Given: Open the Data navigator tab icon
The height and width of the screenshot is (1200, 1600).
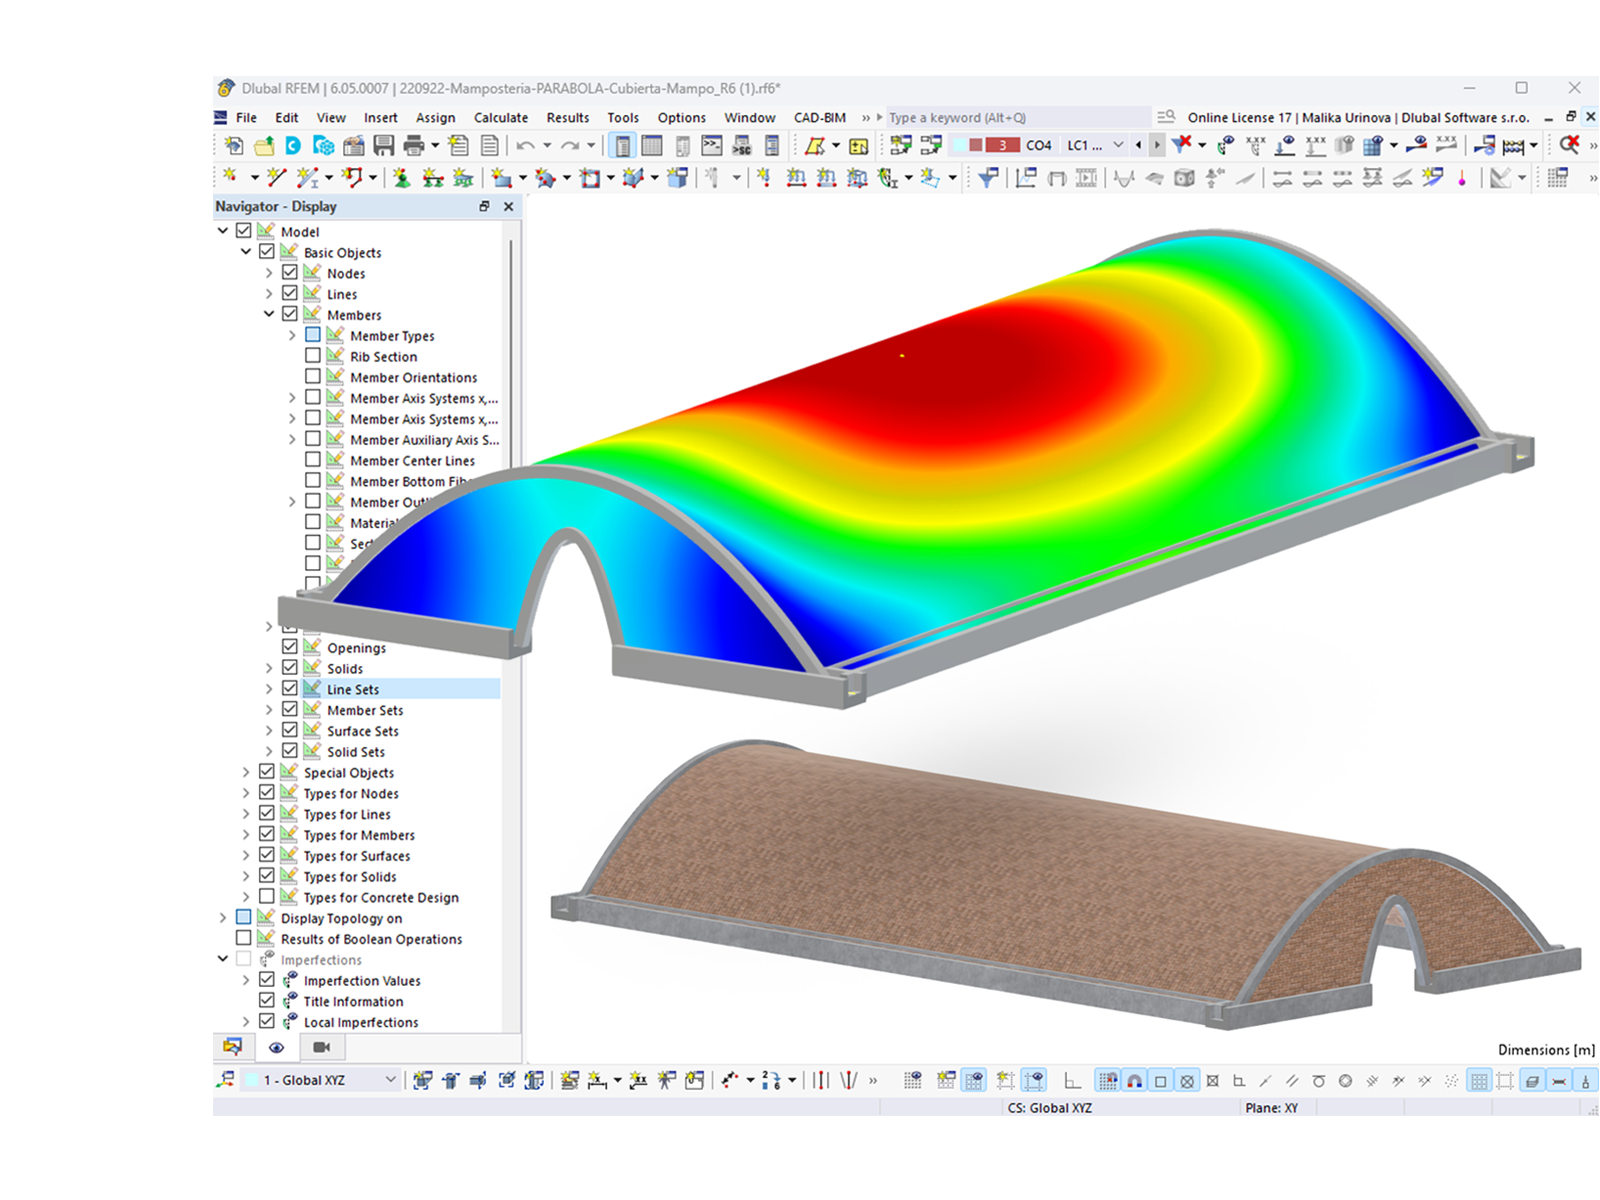Looking at the screenshot, I should tap(233, 1047).
